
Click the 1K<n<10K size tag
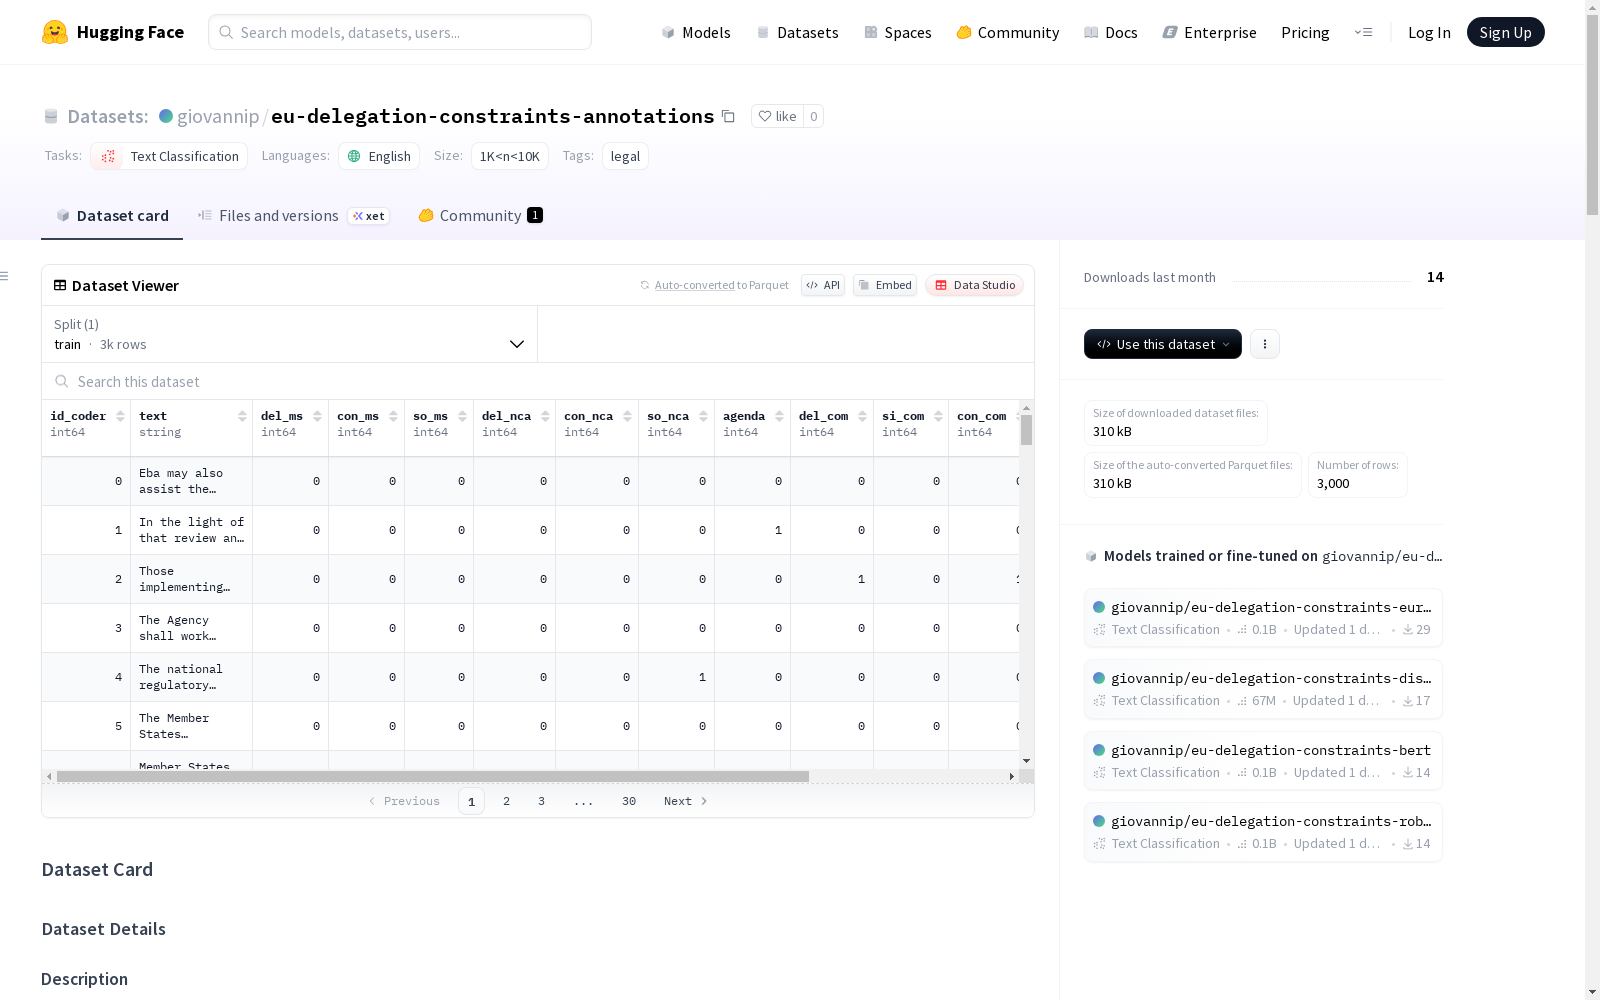(x=510, y=156)
